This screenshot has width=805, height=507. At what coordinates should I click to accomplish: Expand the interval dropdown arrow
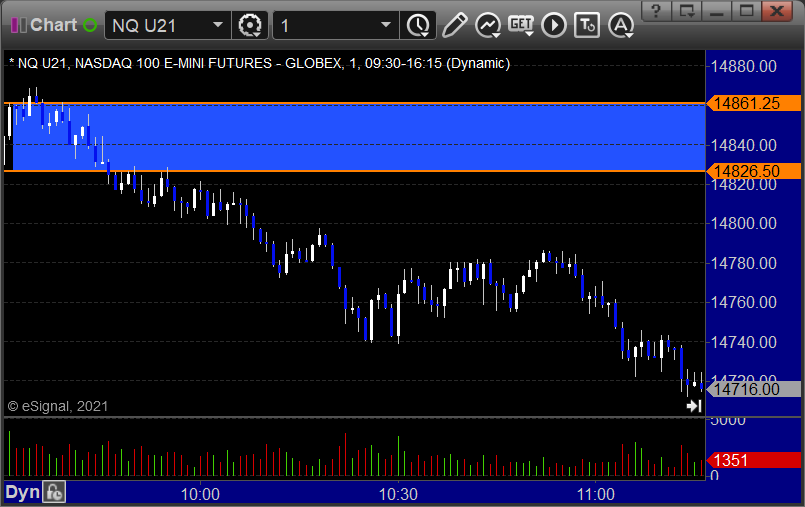click(x=386, y=25)
